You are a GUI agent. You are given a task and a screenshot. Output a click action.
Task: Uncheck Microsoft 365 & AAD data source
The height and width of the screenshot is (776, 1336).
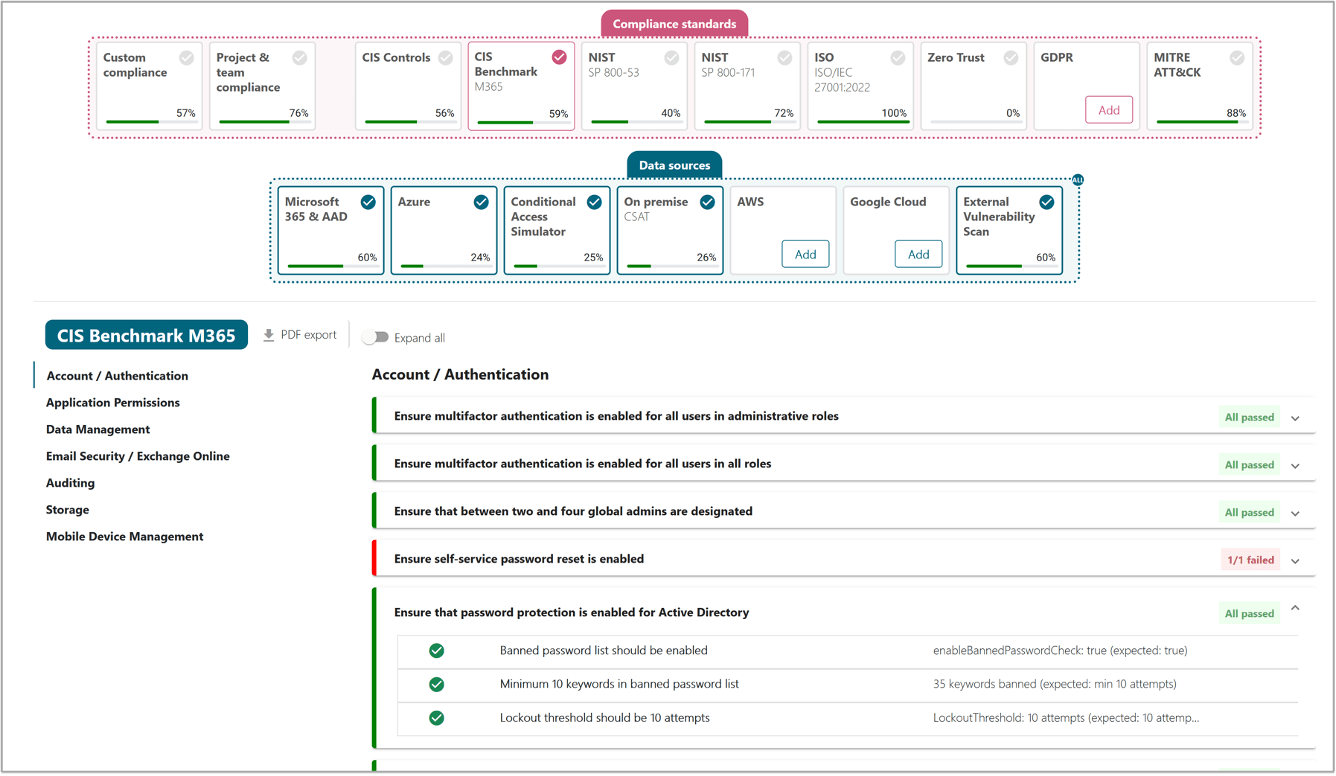pyautogui.click(x=368, y=202)
